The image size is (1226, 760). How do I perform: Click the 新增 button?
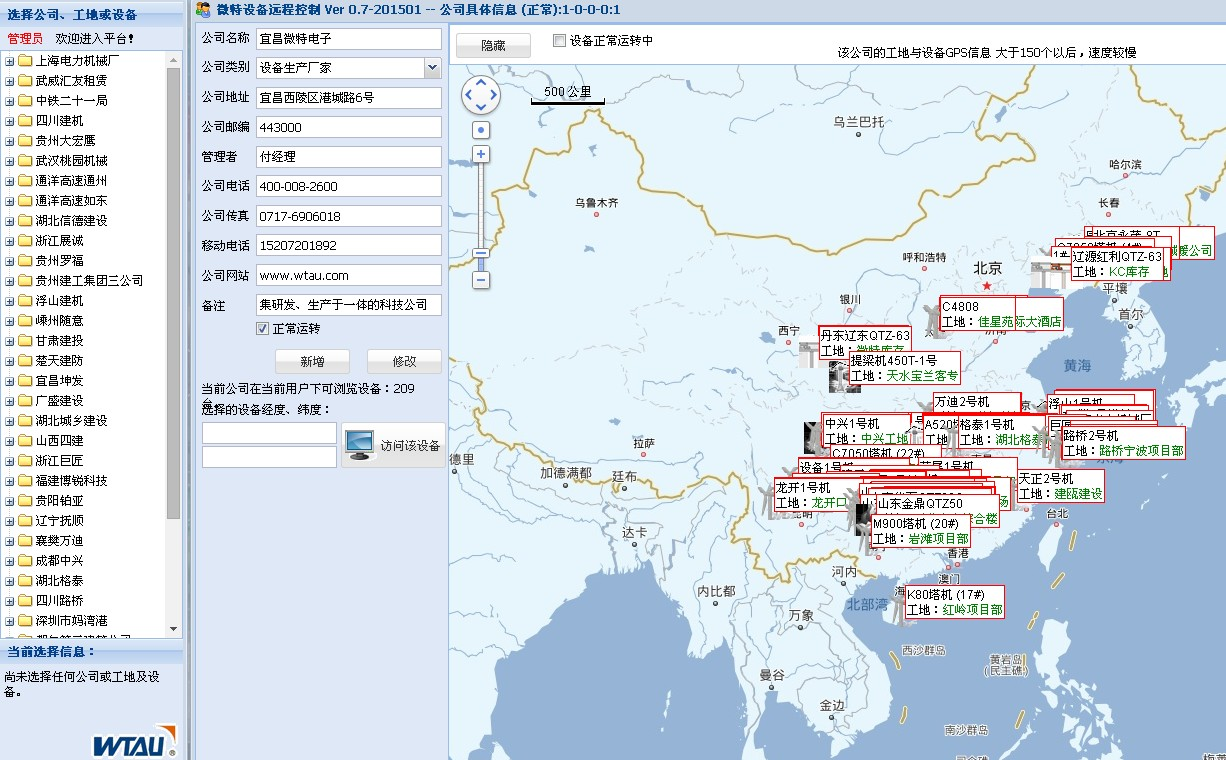click(x=312, y=361)
